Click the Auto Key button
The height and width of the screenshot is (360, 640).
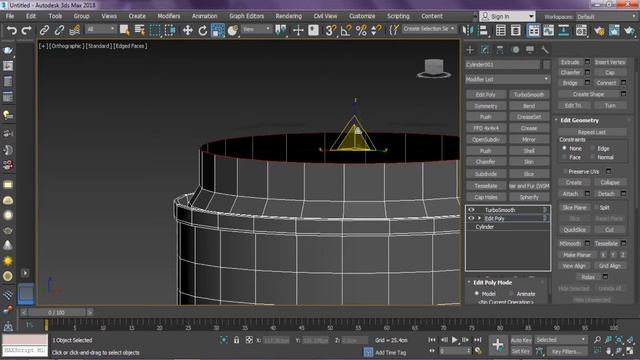[x=521, y=340]
